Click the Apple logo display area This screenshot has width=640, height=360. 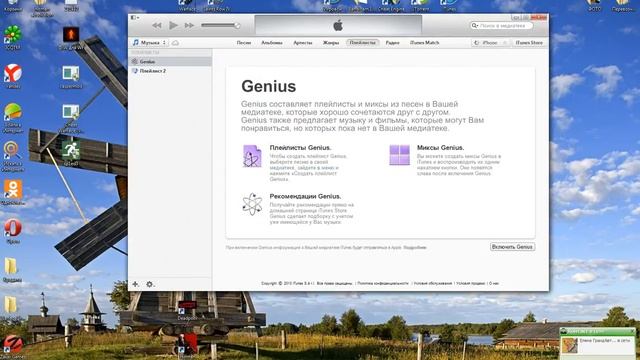pyautogui.click(x=338, y=26)
